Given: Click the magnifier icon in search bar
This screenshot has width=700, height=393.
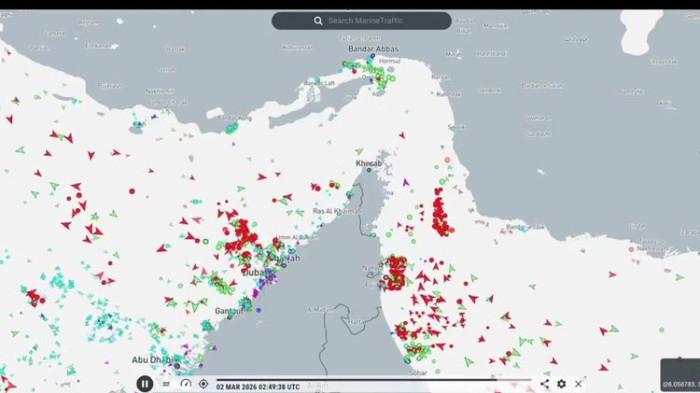Looking at the screenshot, I should tap(318, 21).
